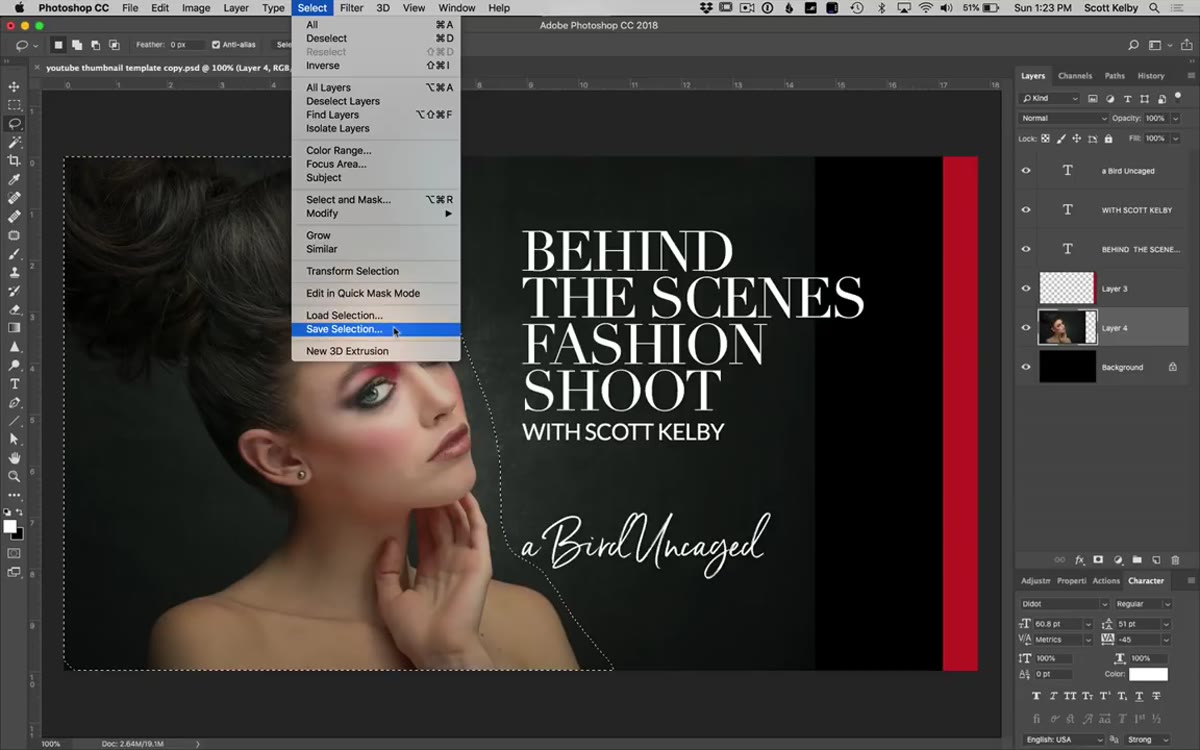Open the Normal blend mode dropdown
Image resolution: width=1200 pixels, height=750 pixels.
pos(1062,118)
